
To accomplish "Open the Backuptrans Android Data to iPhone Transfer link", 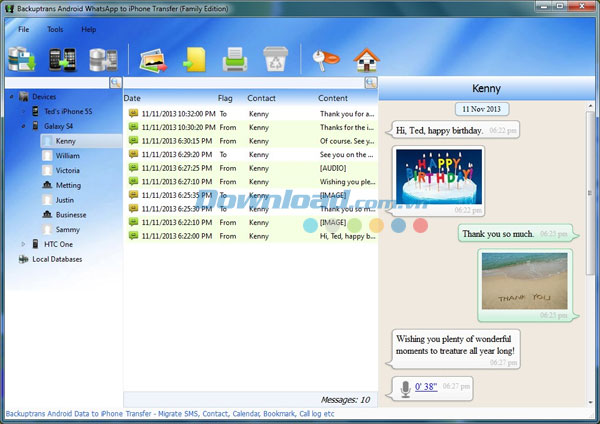I will coord(170,414).
